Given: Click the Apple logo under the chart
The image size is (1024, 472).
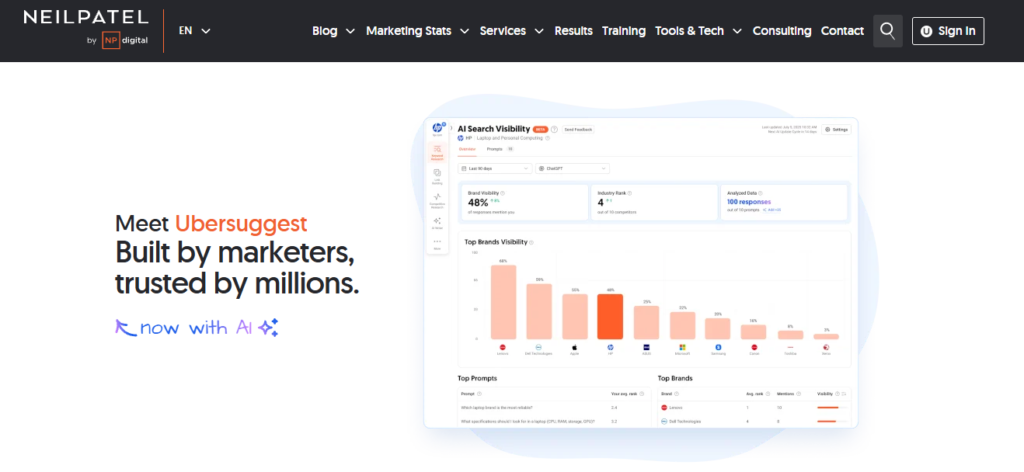Looking at the screenshot, I should [x=575, y=347].
